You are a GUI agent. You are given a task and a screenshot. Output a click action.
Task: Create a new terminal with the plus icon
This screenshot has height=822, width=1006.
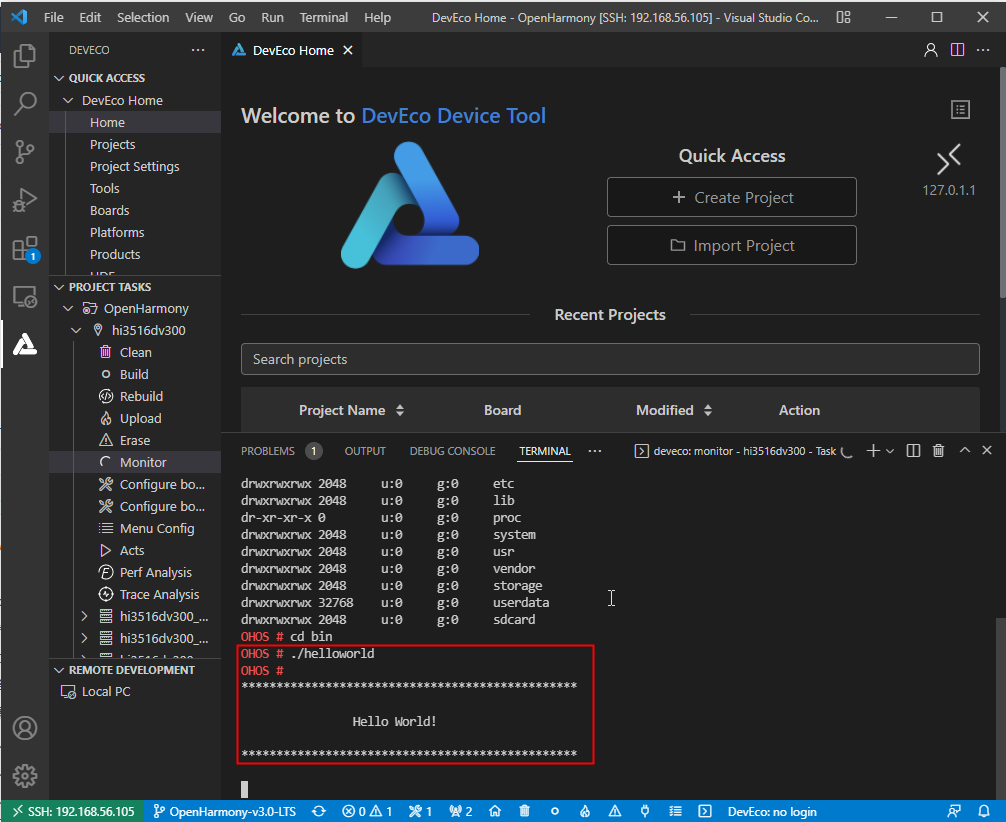click(873, 450)
